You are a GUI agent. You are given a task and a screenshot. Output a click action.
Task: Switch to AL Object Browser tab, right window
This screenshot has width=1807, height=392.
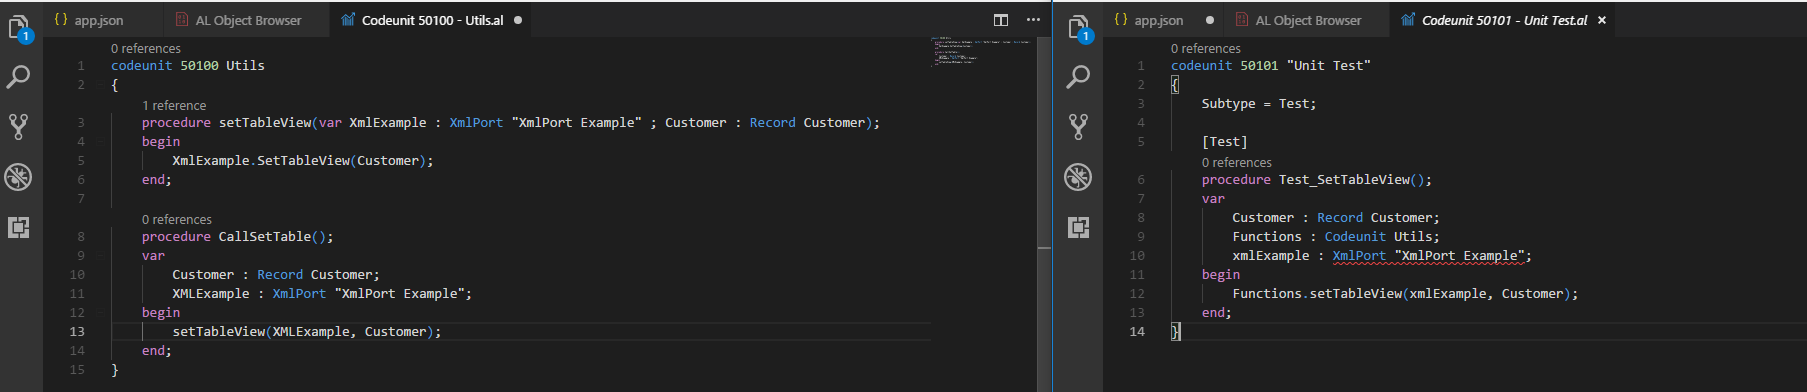[x=1307, y=20]
